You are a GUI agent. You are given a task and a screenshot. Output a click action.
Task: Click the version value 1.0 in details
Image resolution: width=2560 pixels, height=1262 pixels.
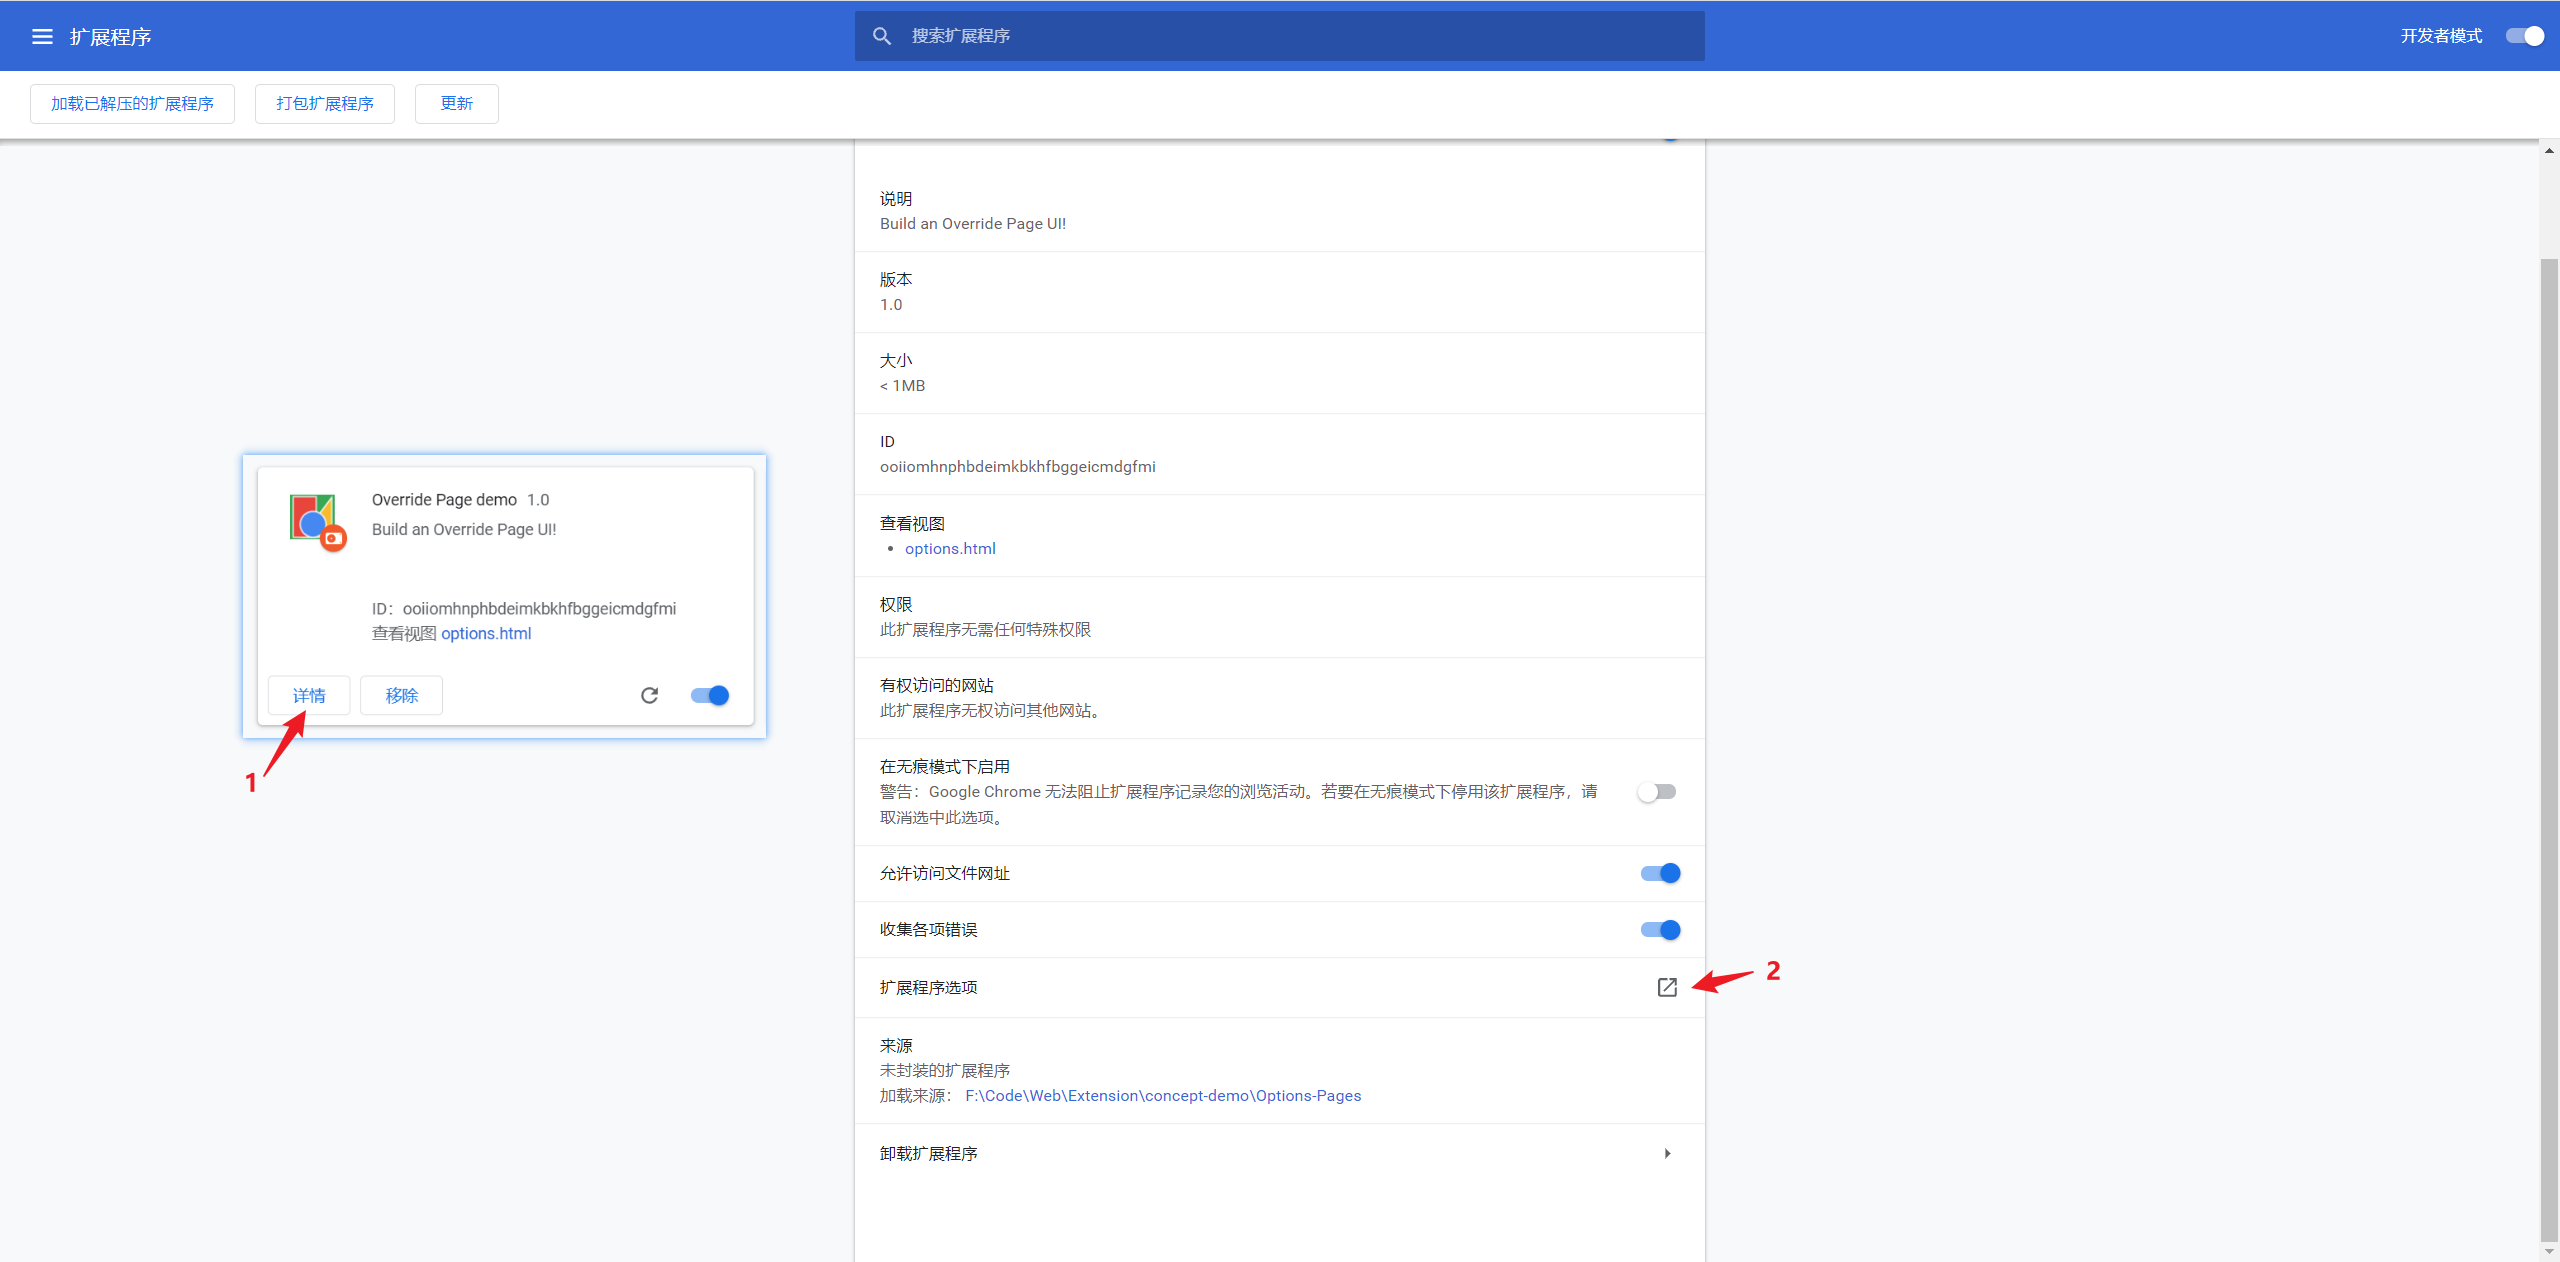[x=890, y=305]
